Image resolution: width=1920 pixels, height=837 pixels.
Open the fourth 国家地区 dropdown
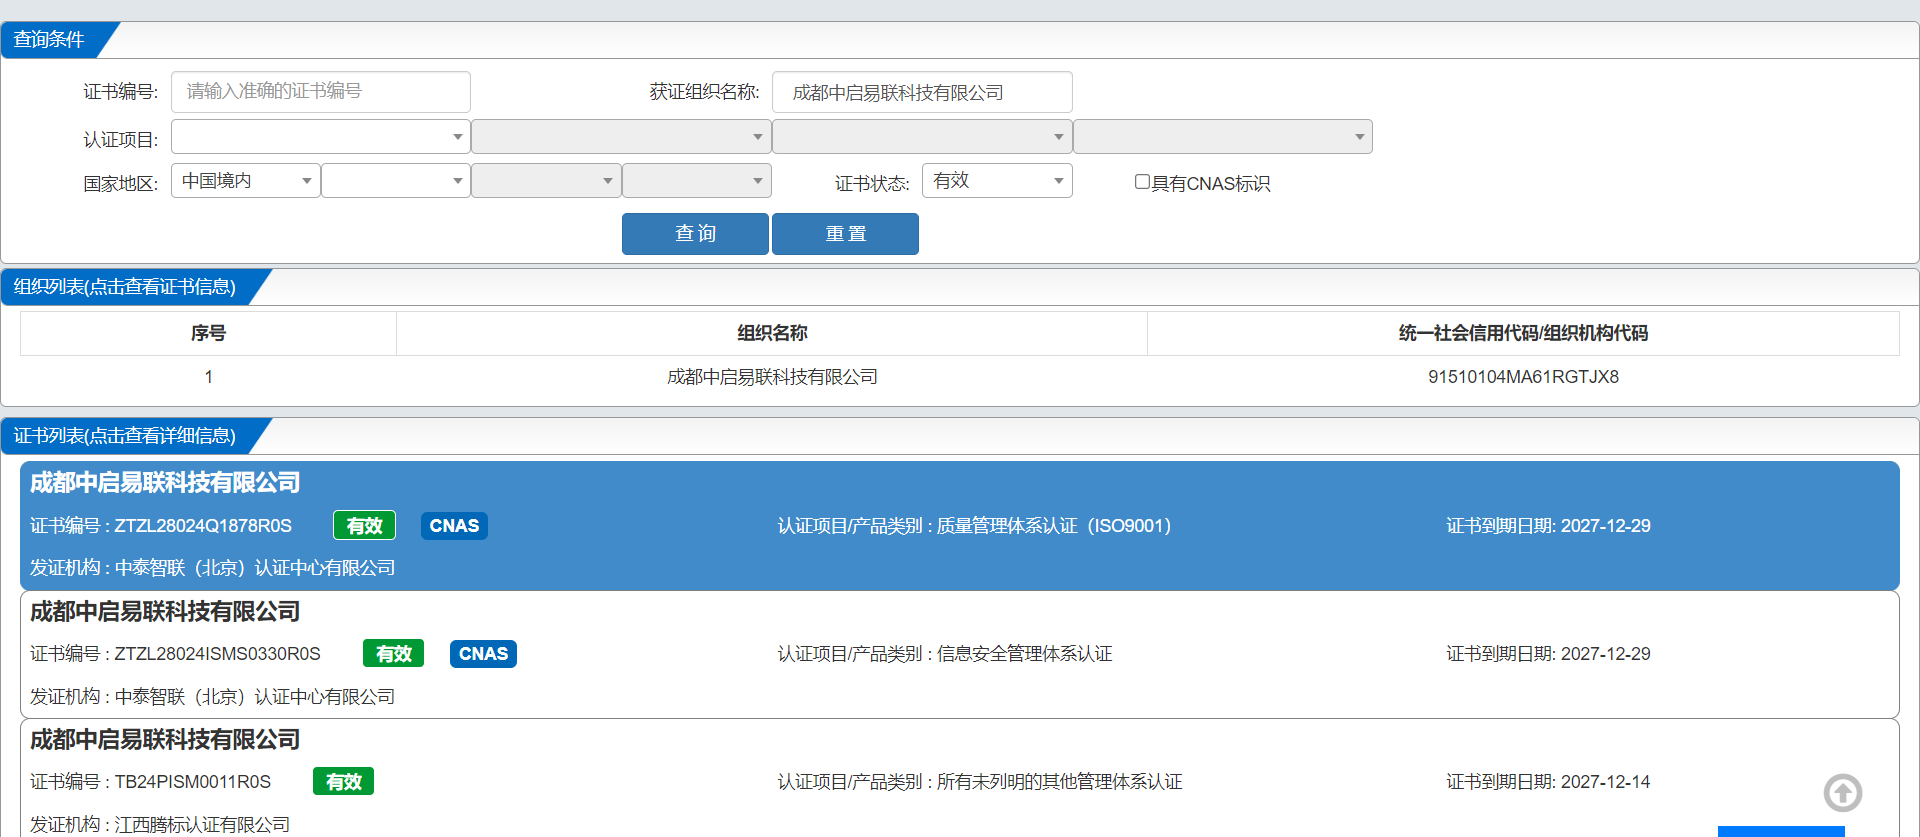pos(697,181)
